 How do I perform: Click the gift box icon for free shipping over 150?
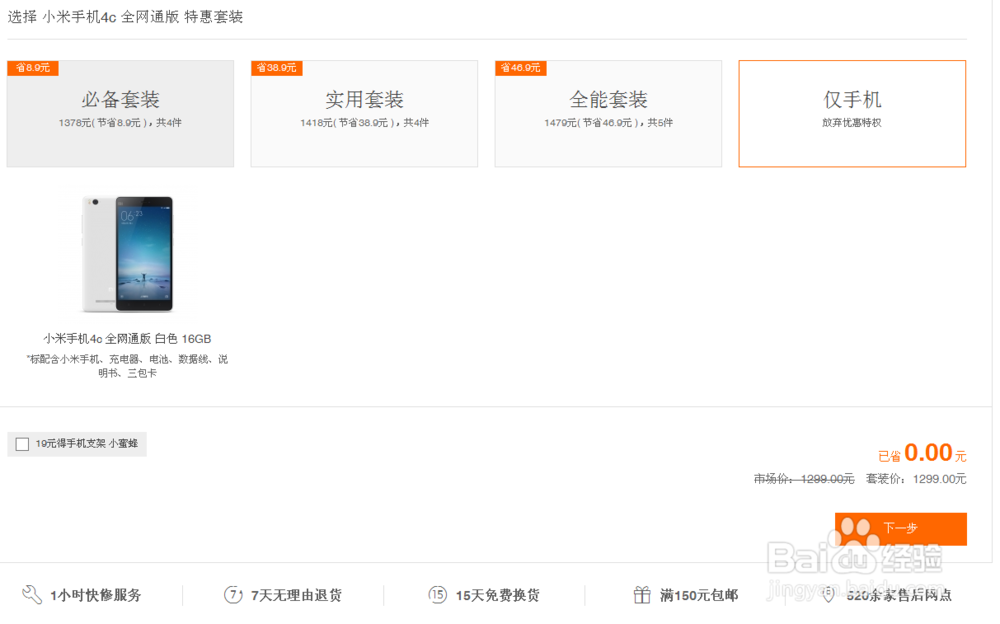click(x=641, y=595)
